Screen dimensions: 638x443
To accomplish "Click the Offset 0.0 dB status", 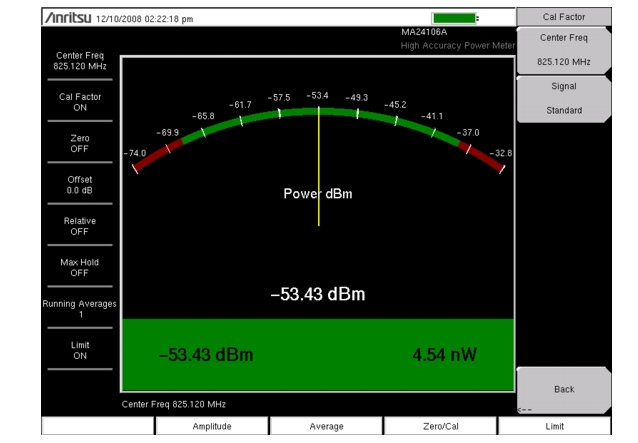I will [80, 185].
